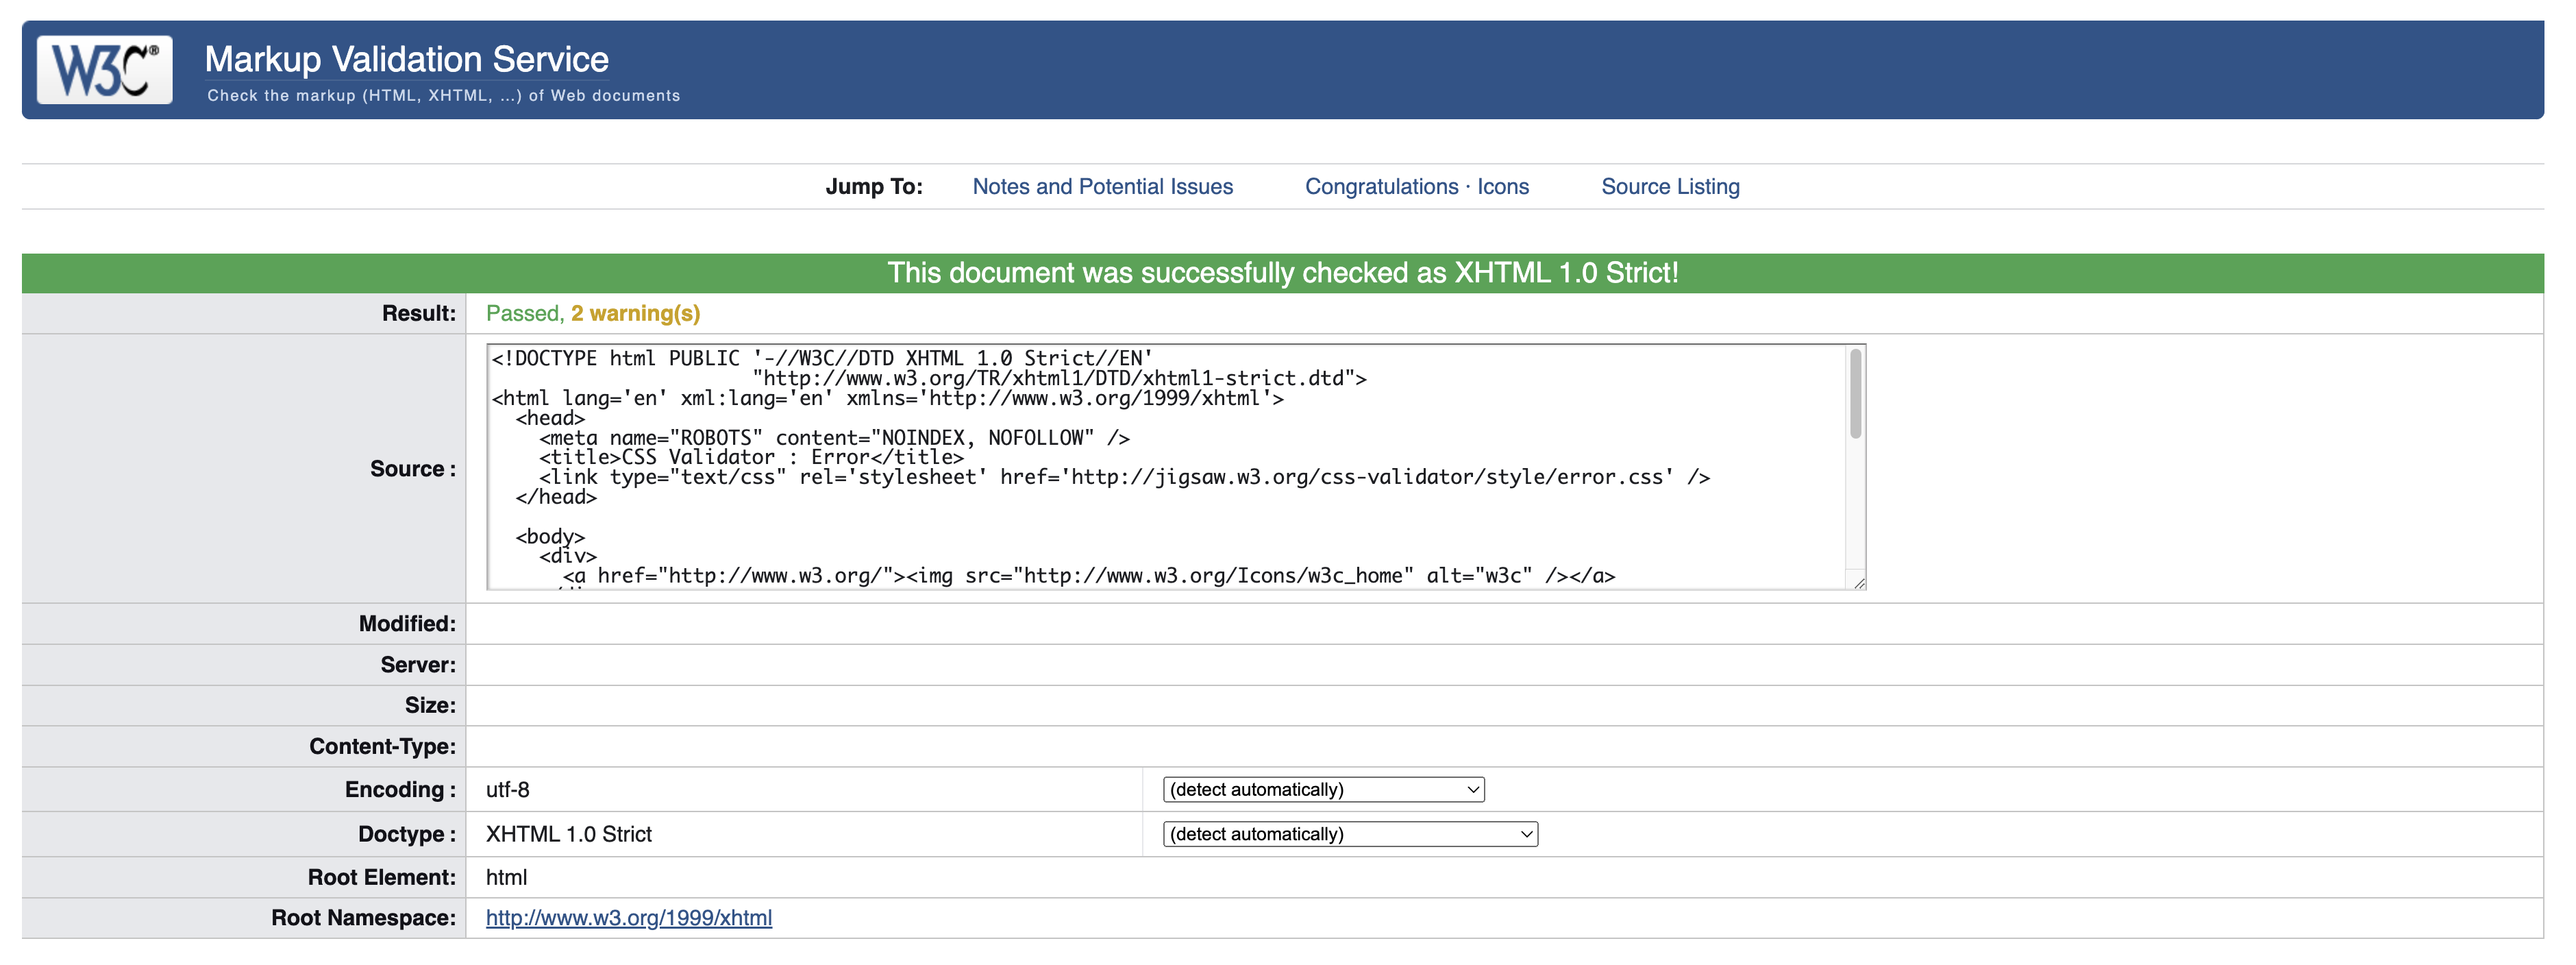This screenshot has width=2576, height=965.
Task: Click the 'Result:' row label
Action: 418,313
